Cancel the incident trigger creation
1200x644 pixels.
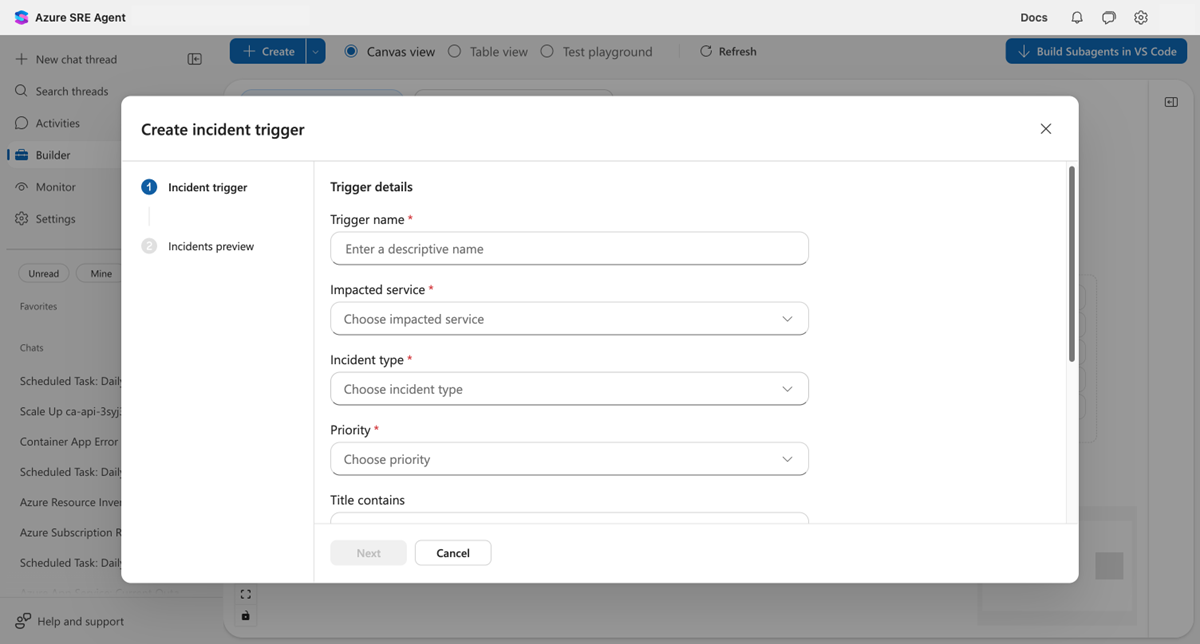coord(453,552)
